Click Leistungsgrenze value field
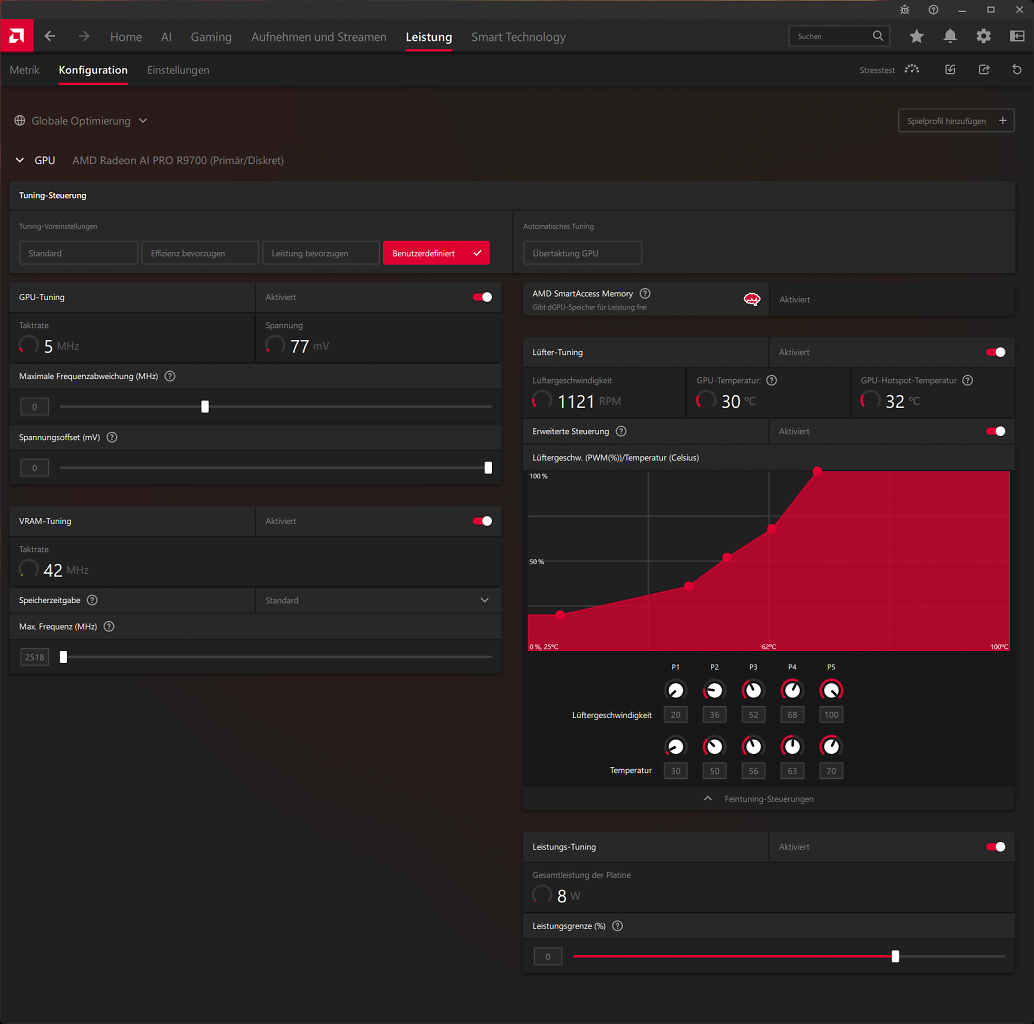The image size is (1034, 1024). 547,956
